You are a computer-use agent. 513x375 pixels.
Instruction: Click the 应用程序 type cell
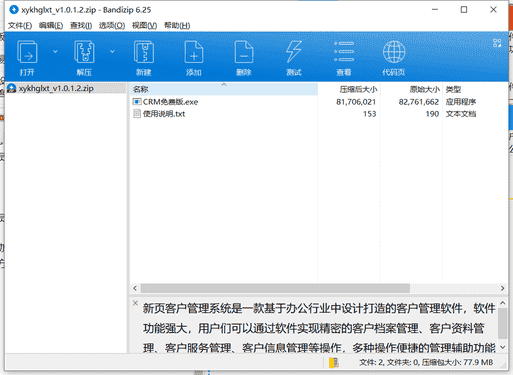point(461,102)
